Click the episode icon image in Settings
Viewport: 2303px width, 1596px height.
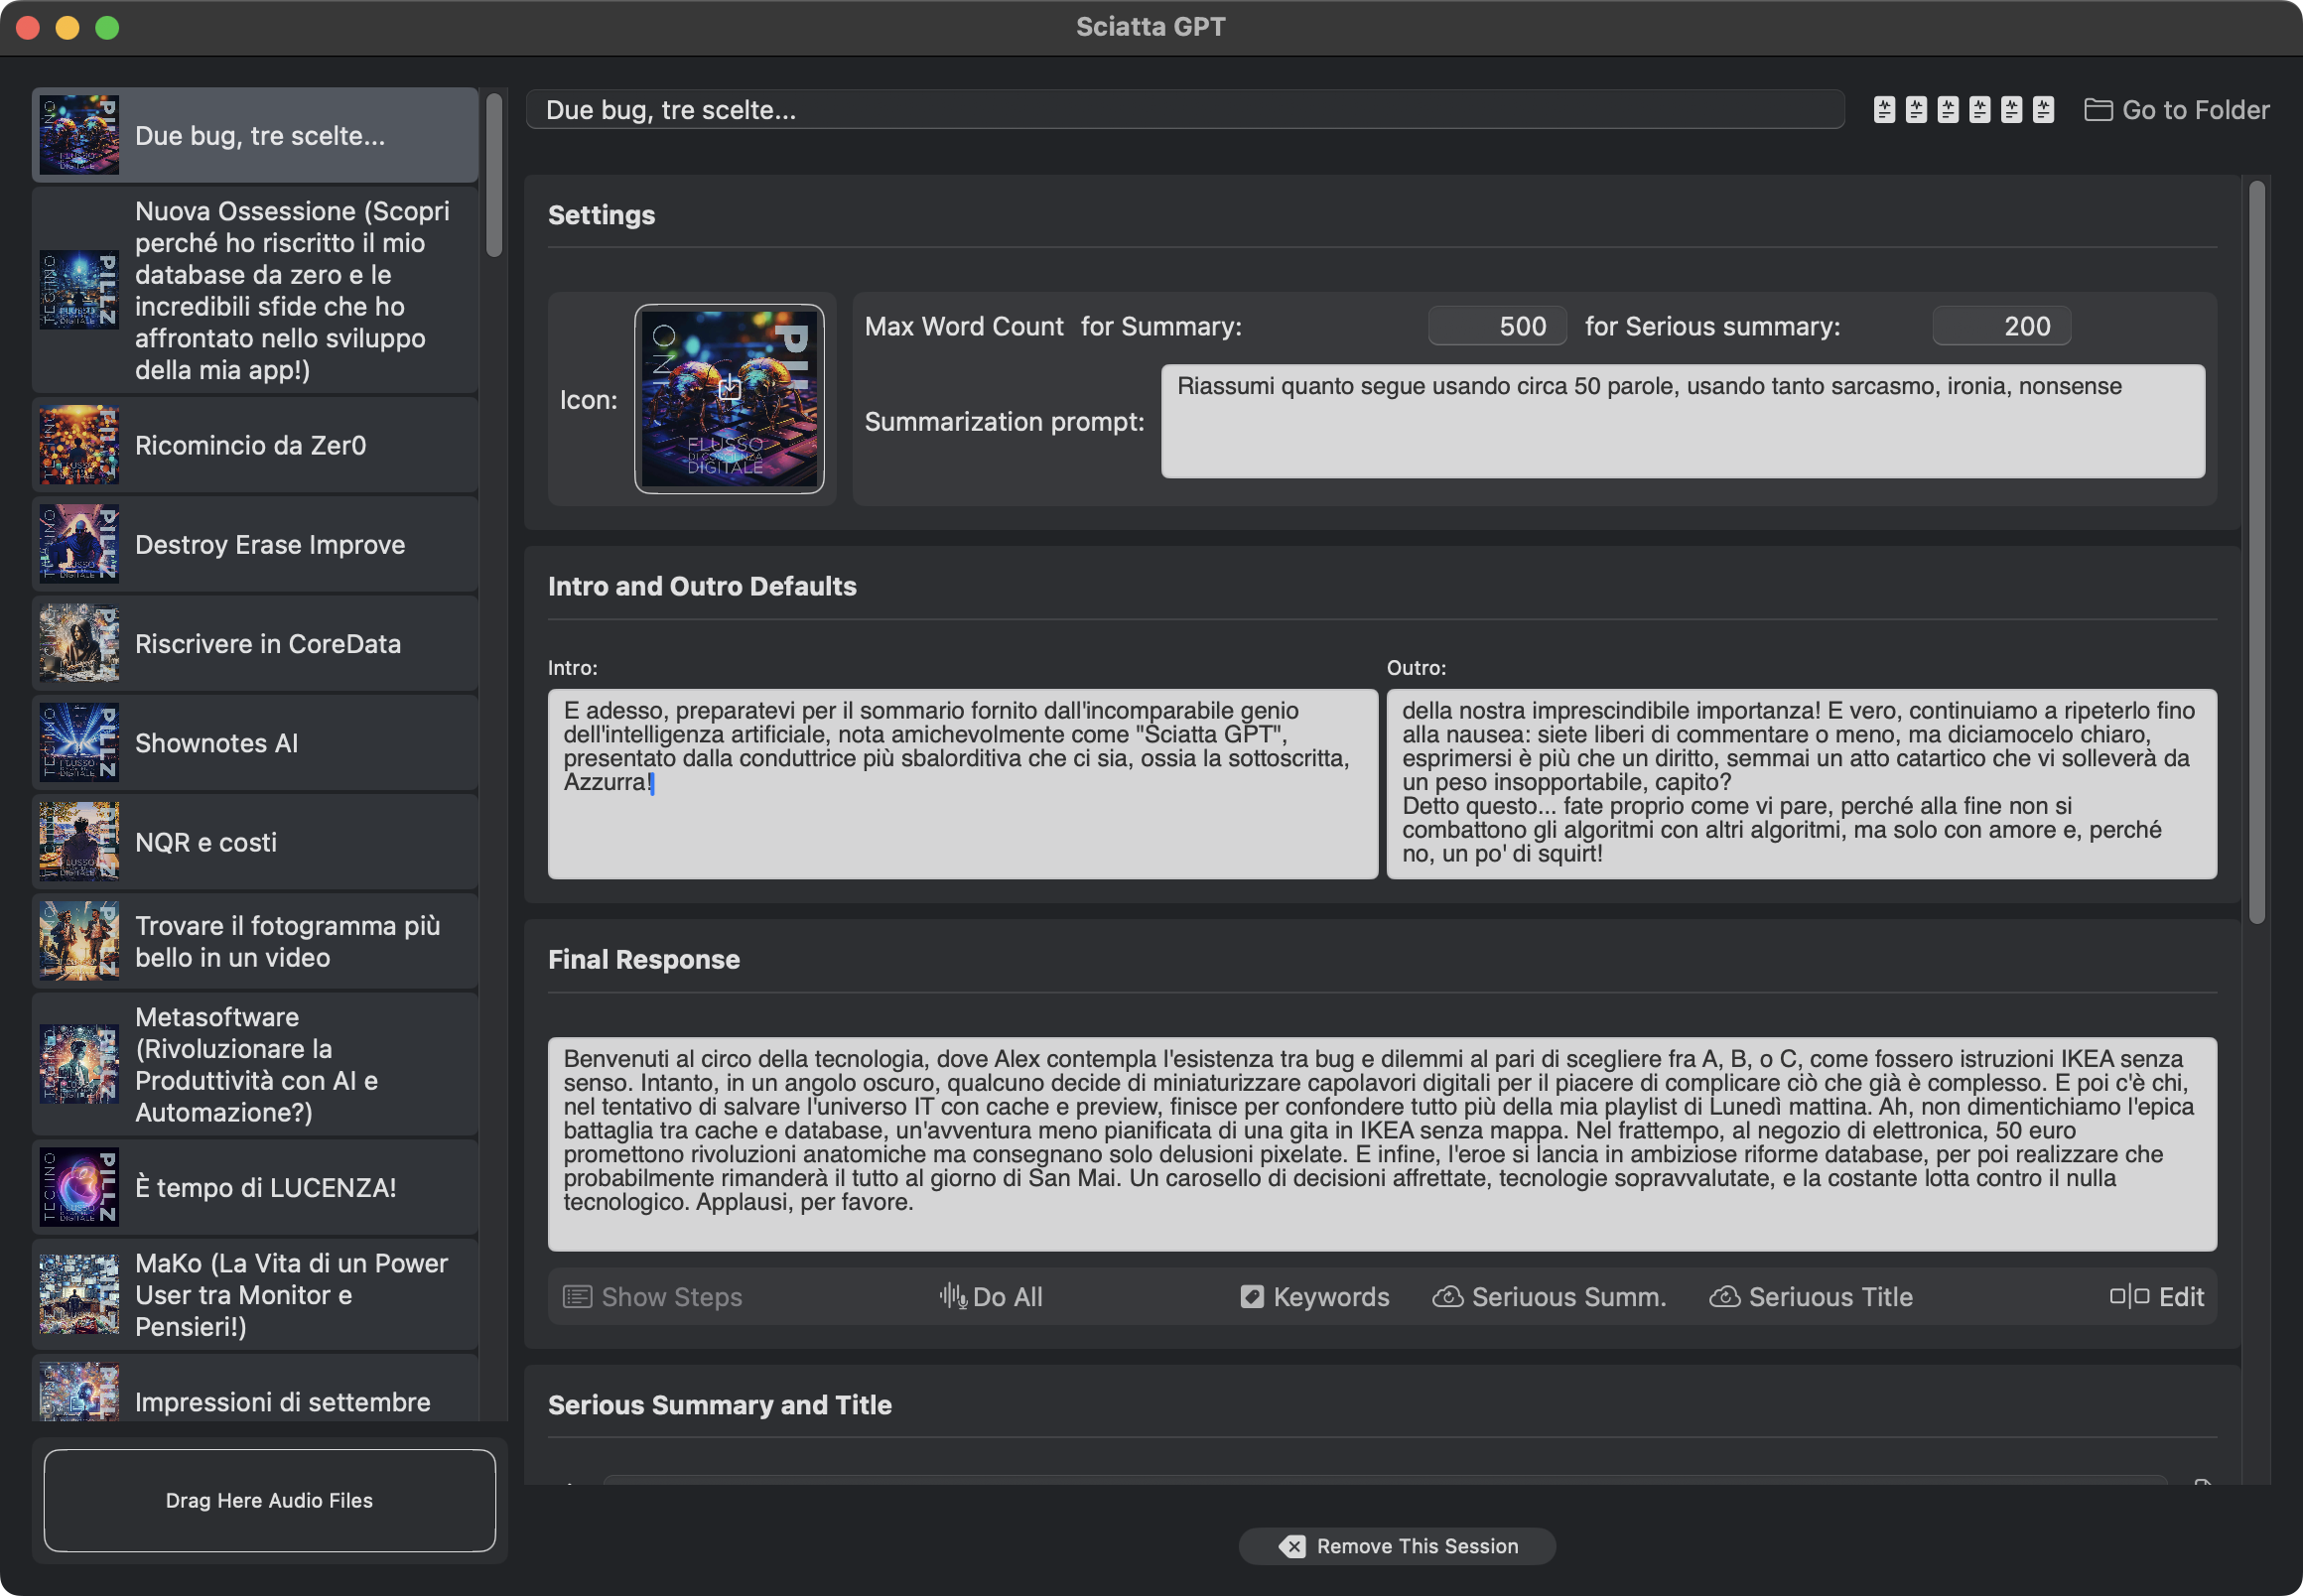729,399
